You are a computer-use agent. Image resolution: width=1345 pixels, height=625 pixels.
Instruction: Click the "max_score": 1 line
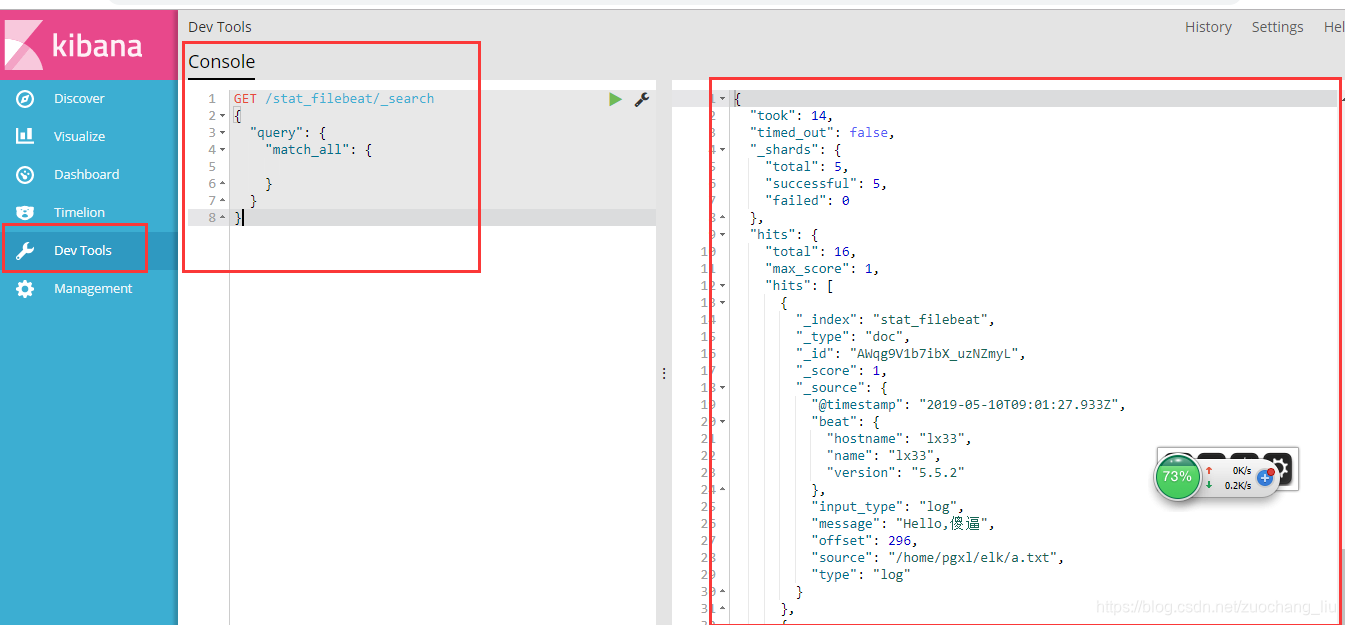822,269
